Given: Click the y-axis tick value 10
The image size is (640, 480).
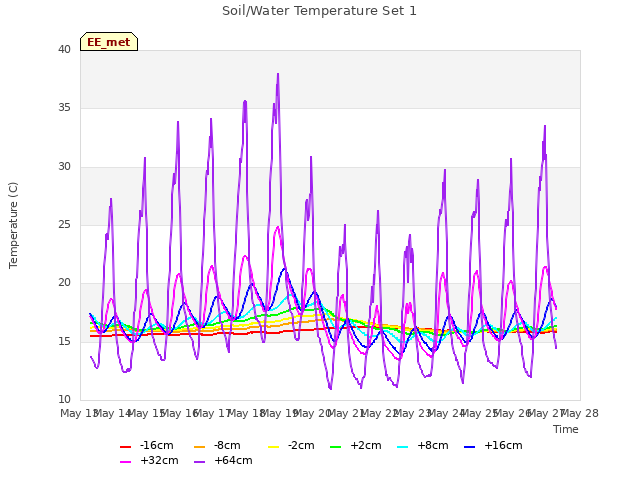Looking at the screenshot, I should (64, 399).
